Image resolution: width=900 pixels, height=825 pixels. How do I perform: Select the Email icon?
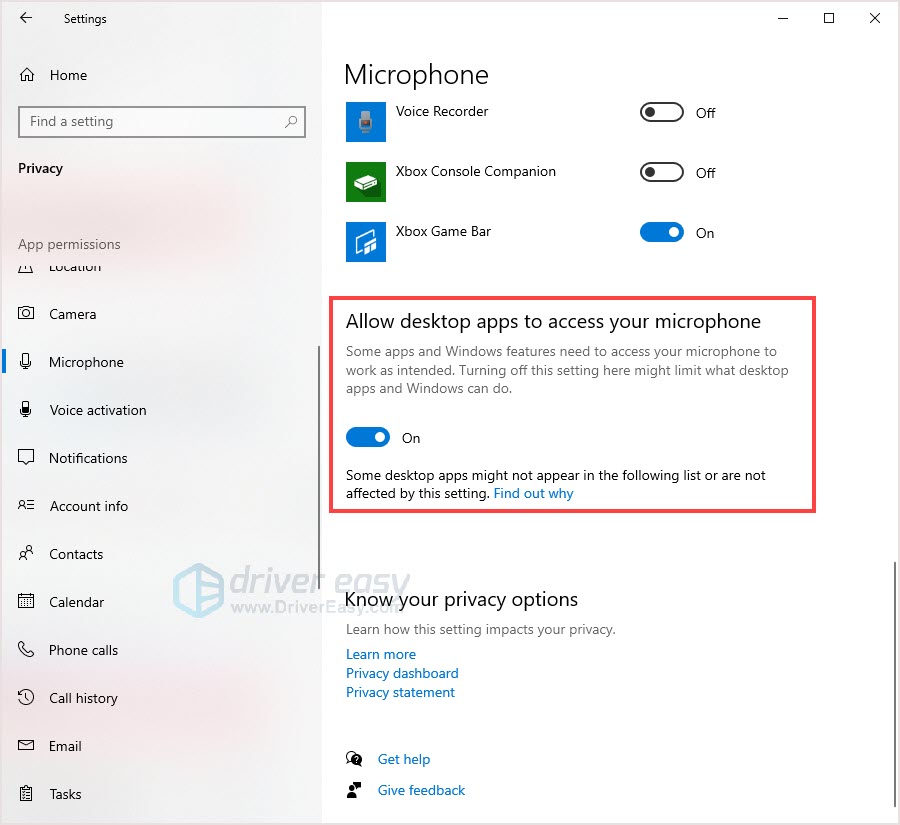[26, 745]
